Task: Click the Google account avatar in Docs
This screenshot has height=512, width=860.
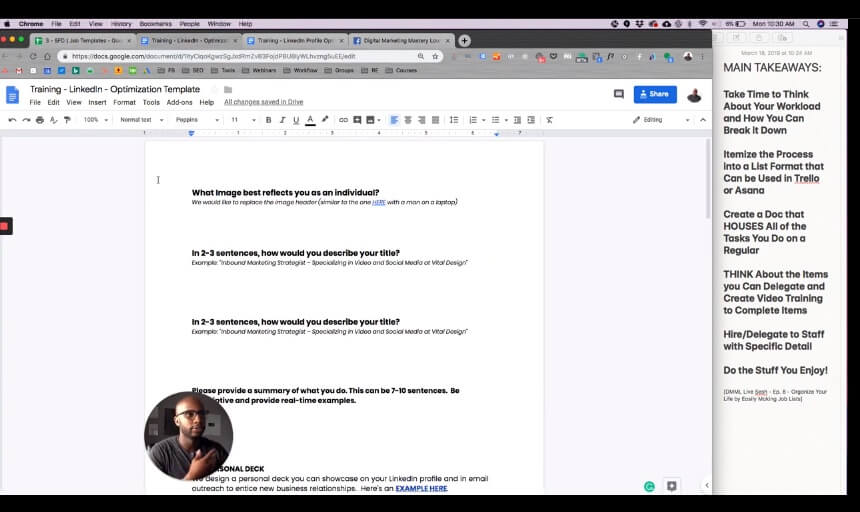Action: pyautogui.click(x=694, y=95)
